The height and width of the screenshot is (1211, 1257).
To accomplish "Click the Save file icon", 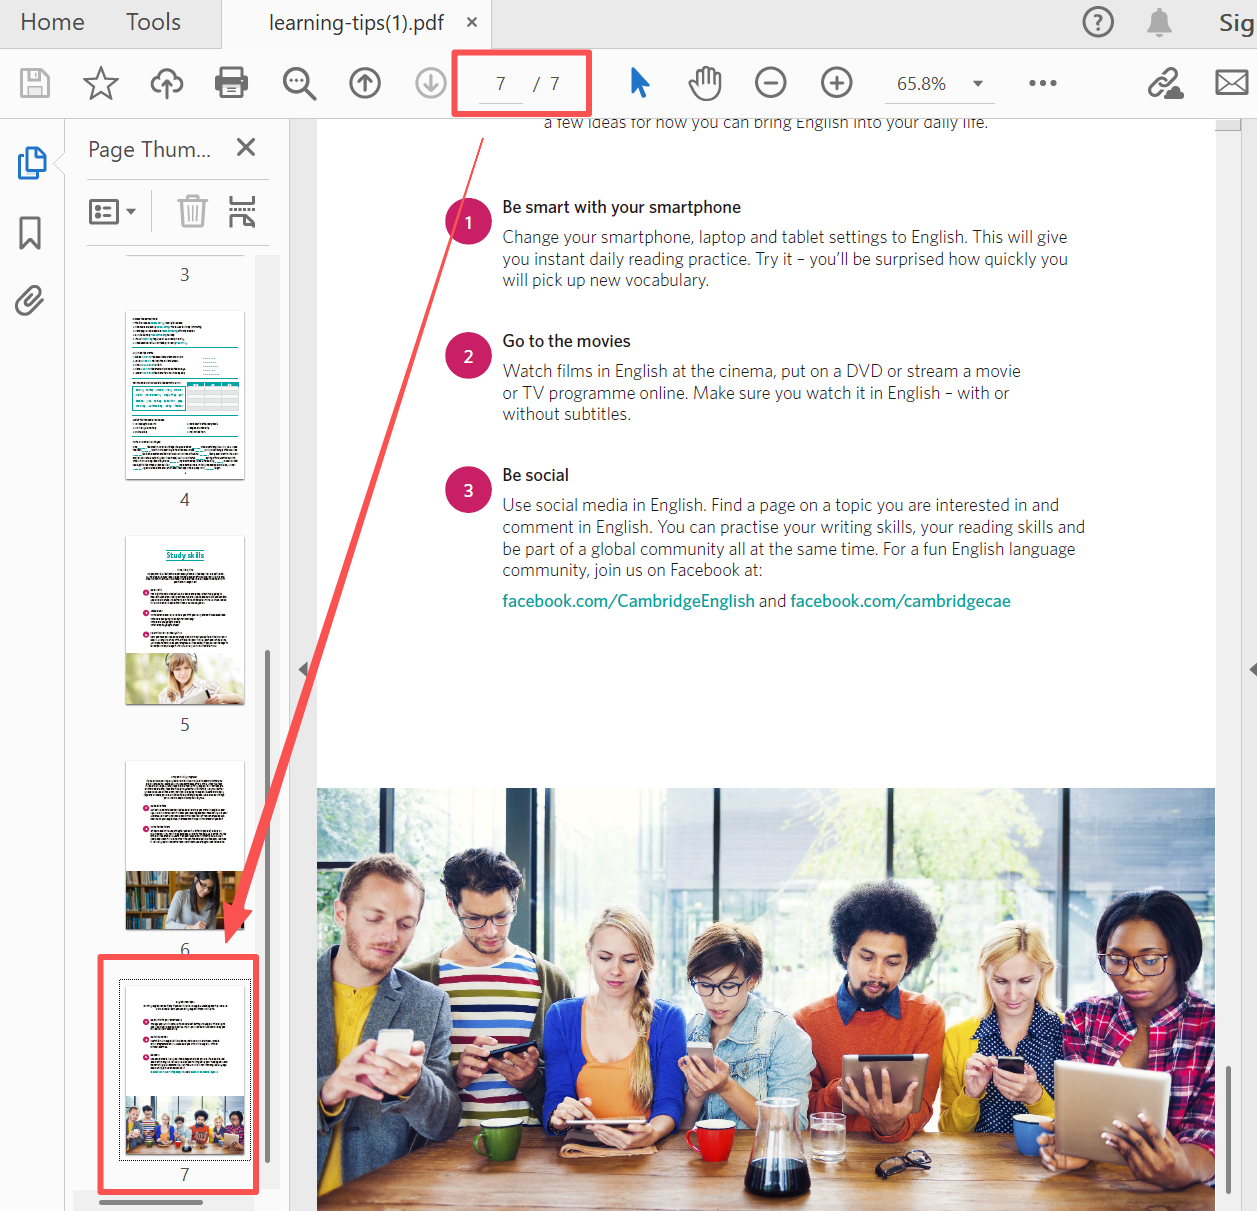I will 35,83.
